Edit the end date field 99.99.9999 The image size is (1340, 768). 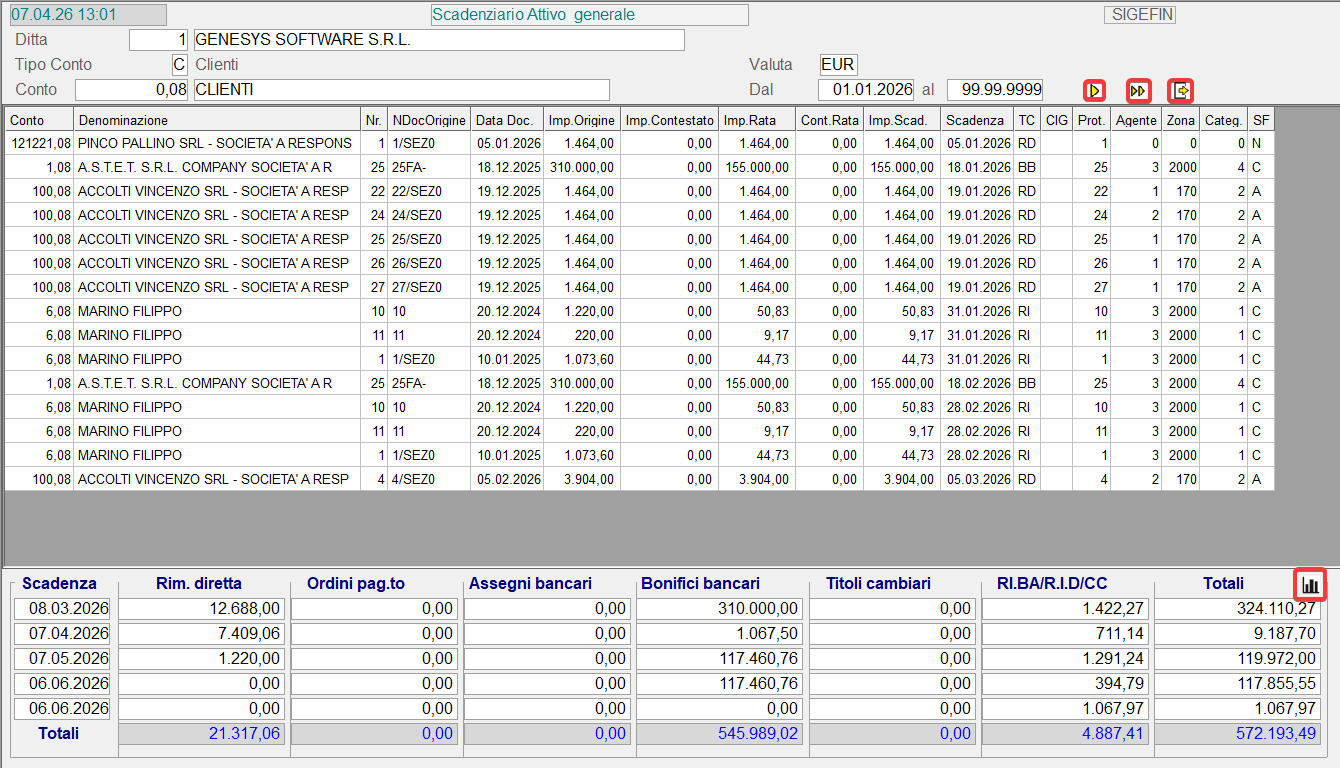tap(994, 90)
